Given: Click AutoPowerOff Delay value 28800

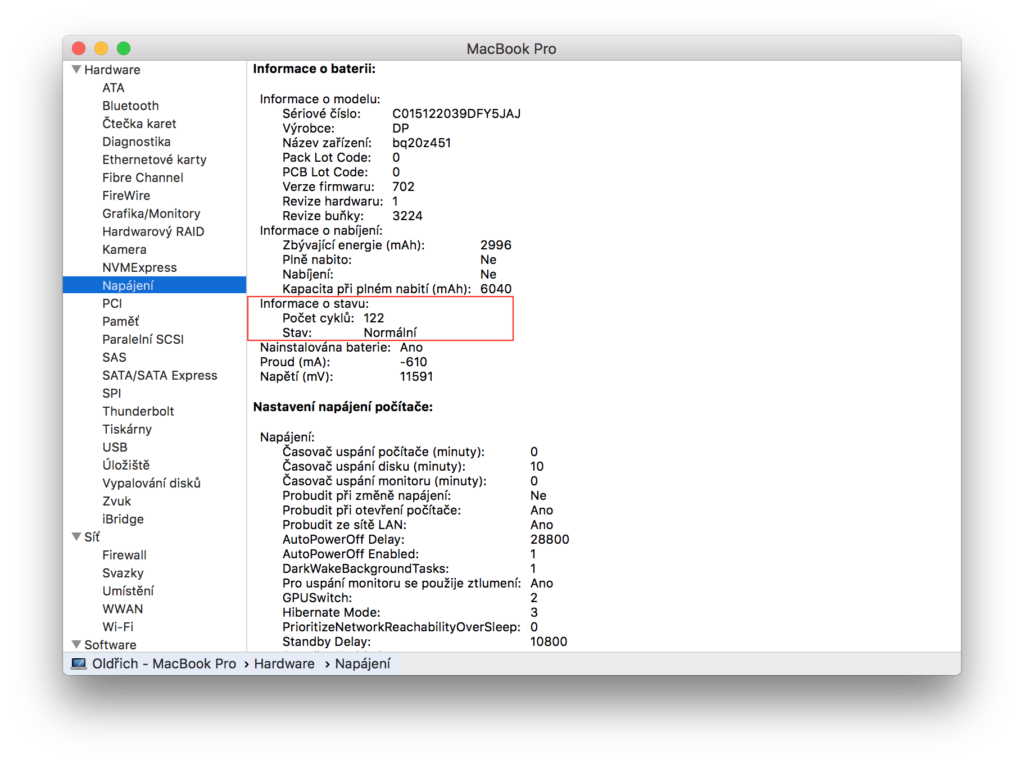Looking at the screenshot, I should [x=550, y=540].
